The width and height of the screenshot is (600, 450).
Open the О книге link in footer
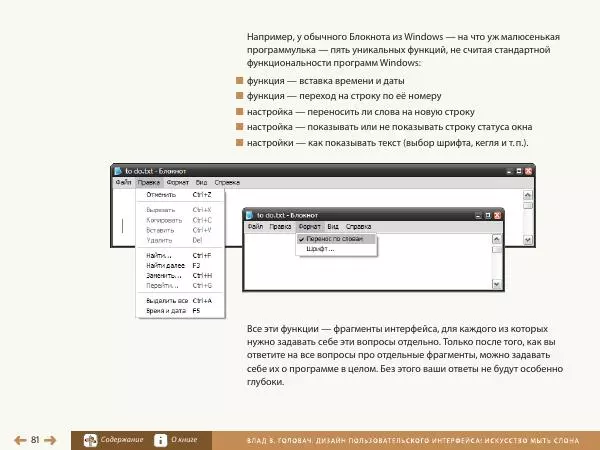click(x=184, y=440)
